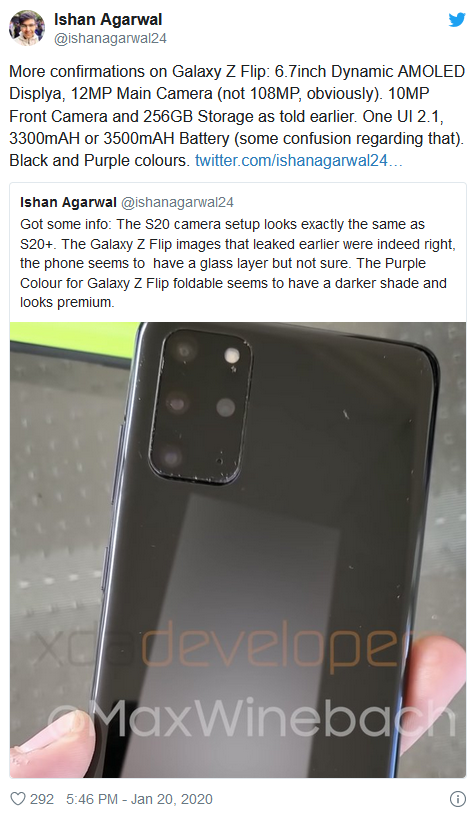Like the tweet with heart icon
Image resolution: width=474 pixels, height=819 pixels.
pos(18,799)
